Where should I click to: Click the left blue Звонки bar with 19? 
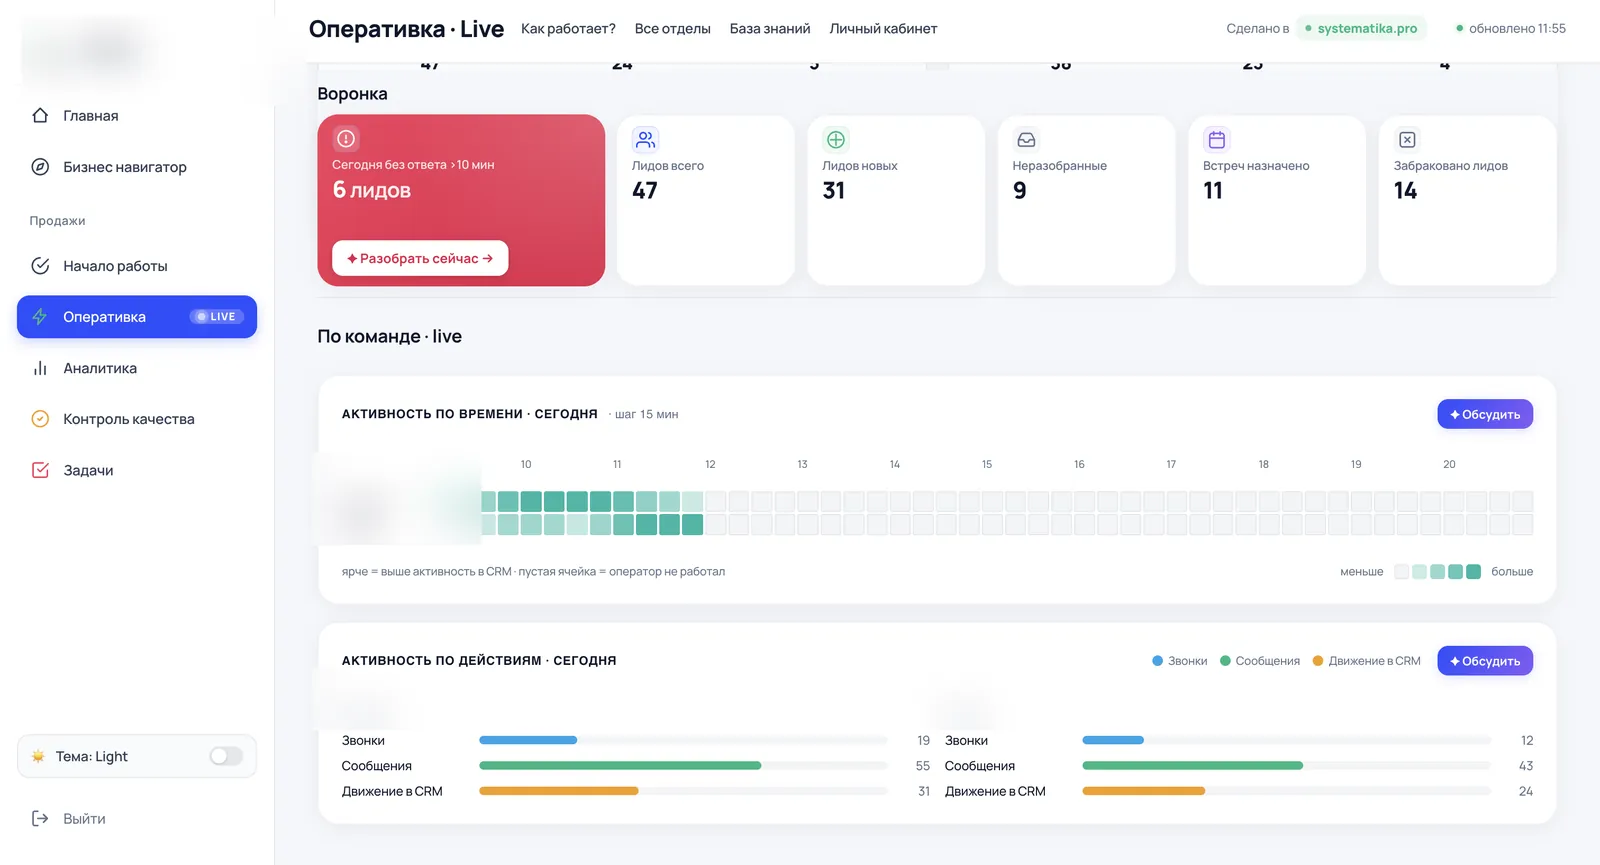click(x=528, y=740)
